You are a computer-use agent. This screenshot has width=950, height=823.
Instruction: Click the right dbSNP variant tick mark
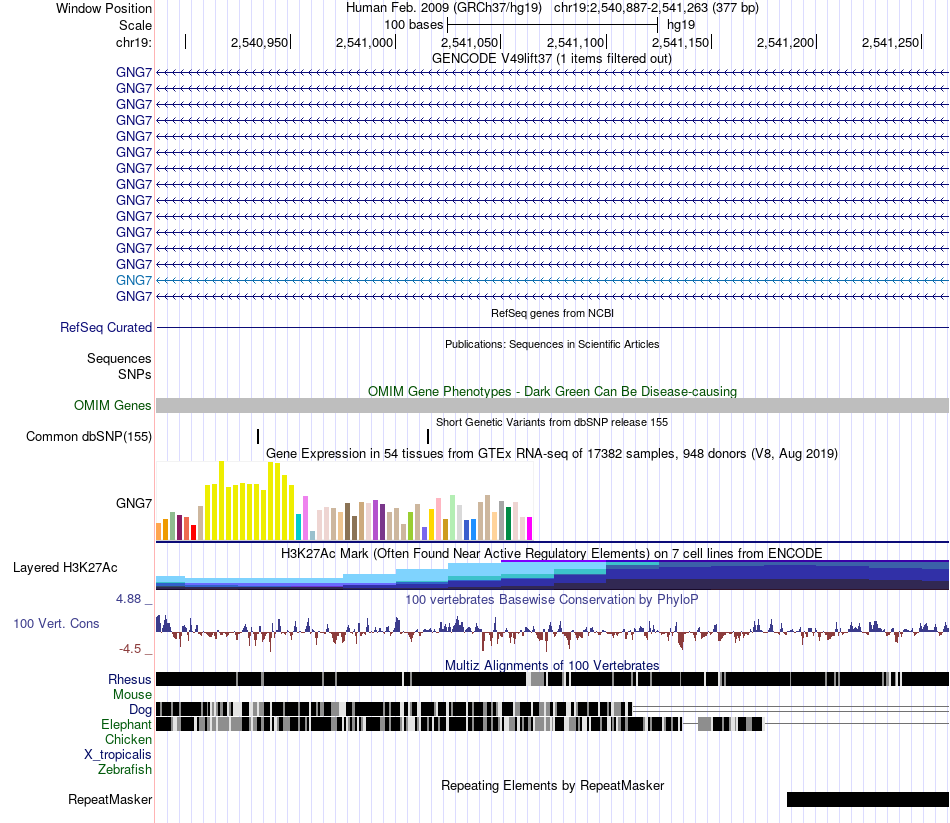(x=428, y=436)
